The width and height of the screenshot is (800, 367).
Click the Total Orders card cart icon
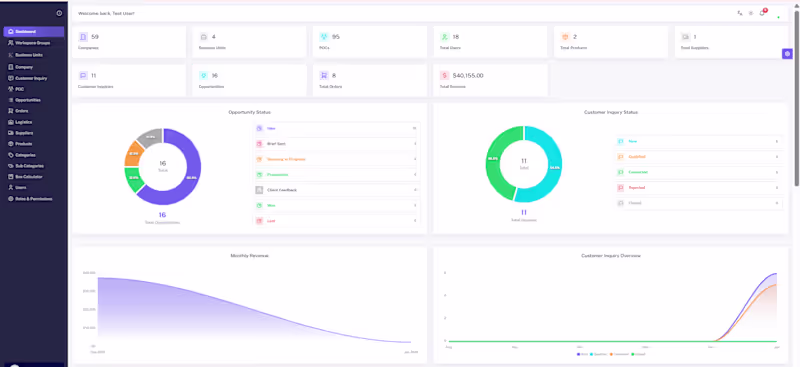(323, 76)
